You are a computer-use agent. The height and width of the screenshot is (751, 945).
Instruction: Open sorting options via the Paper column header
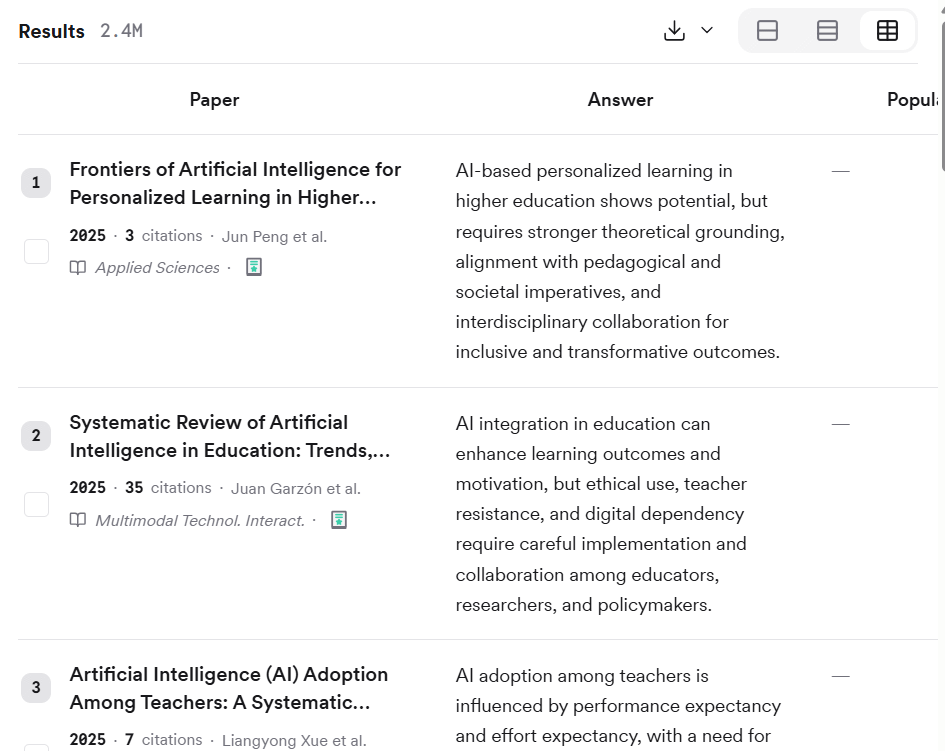[214, 100]
